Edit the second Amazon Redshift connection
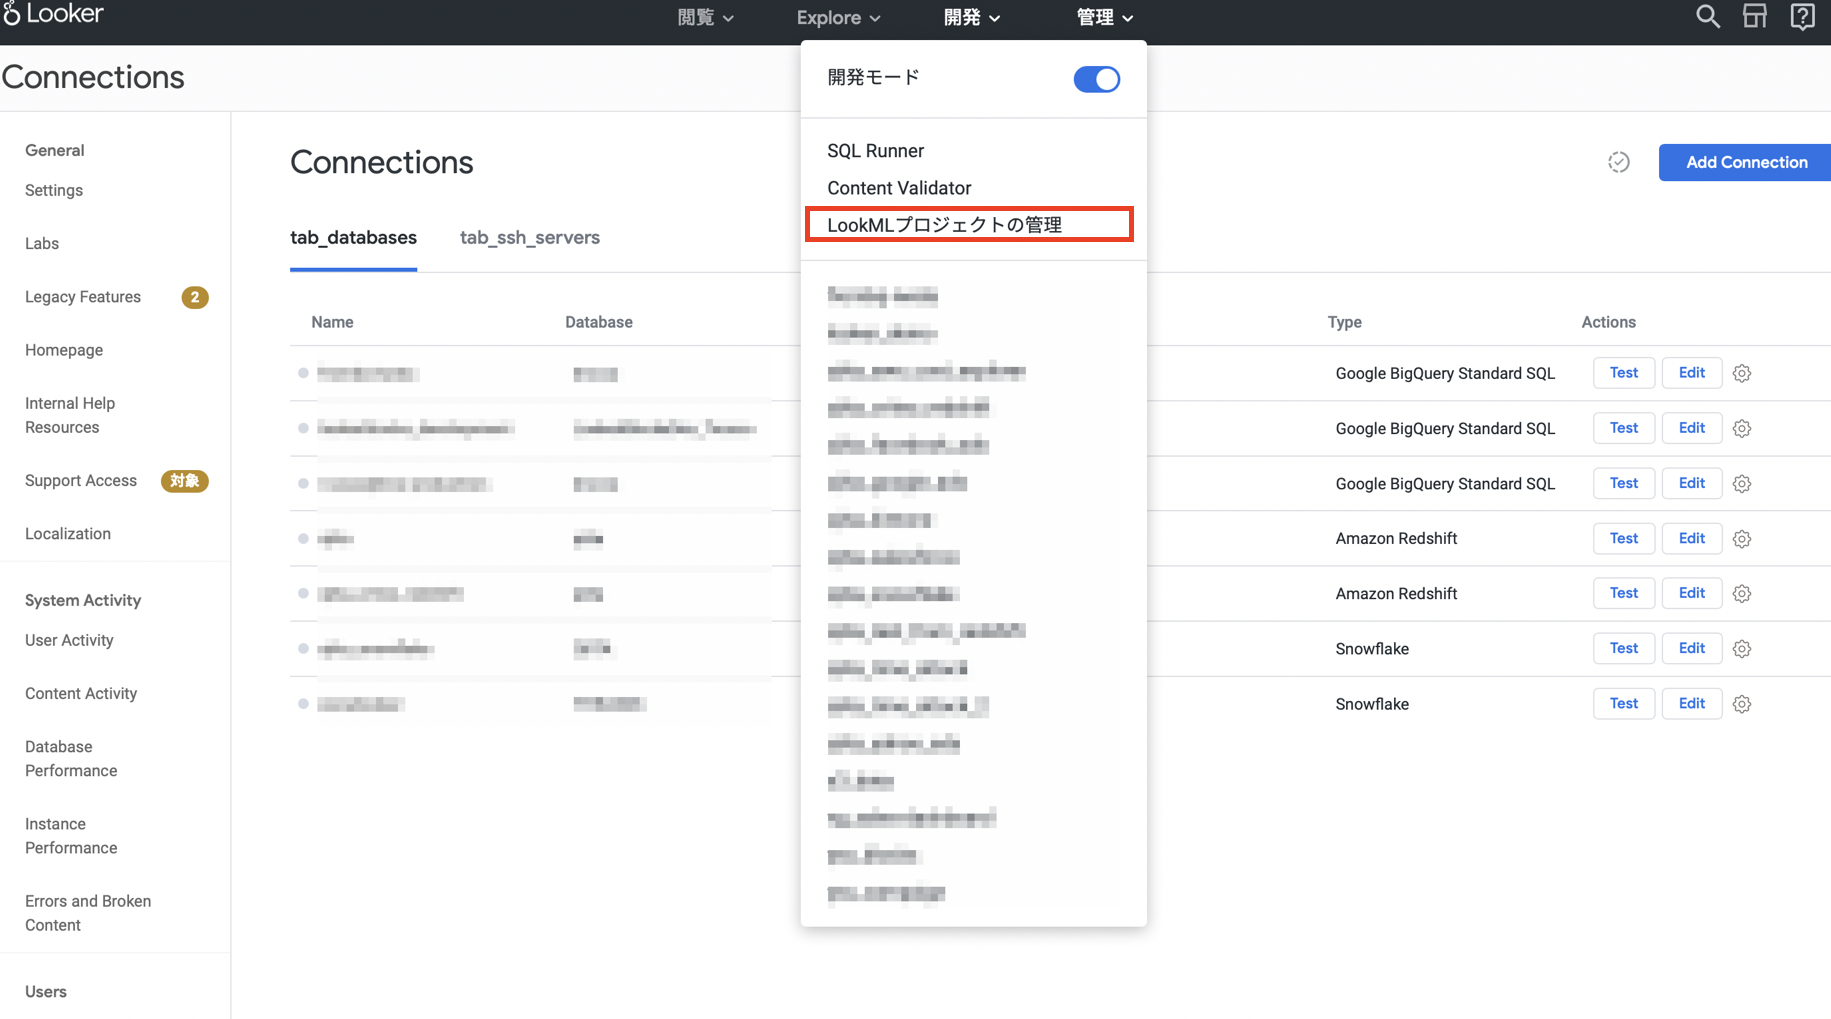 pyautogui.click(x=1691, y=593)
